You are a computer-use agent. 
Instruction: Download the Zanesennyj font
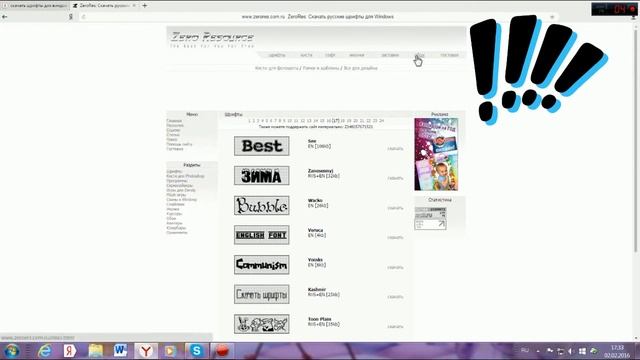[x=395, y=178]
